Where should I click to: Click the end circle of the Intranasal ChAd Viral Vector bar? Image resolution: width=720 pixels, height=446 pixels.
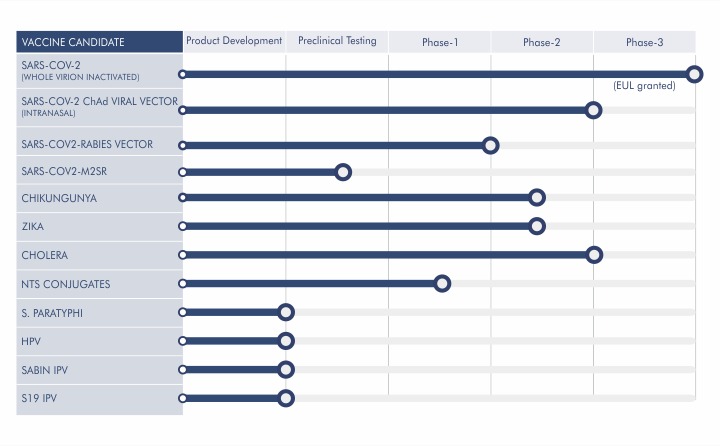click(x=593, y=110)
